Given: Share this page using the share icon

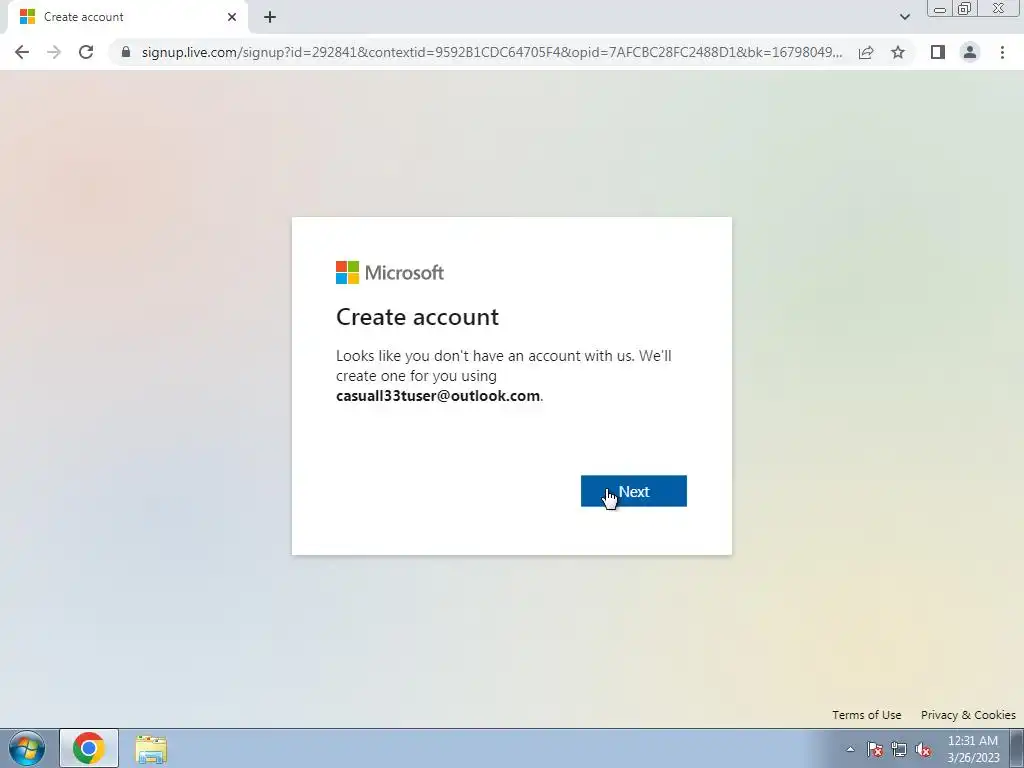Looking at the screenshot, I should point(866,52).
